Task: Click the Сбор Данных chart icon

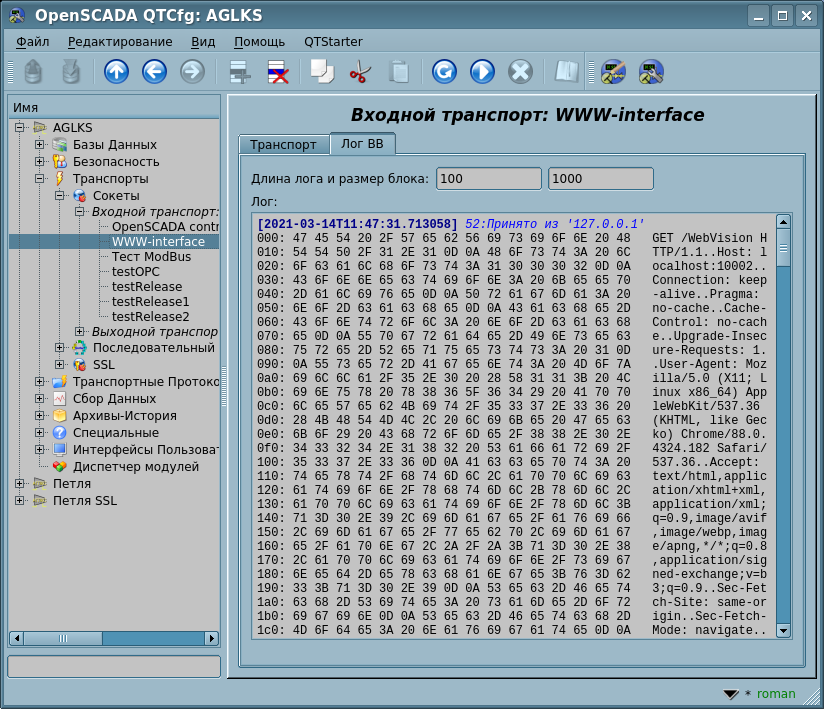Action: coord(60,398)
